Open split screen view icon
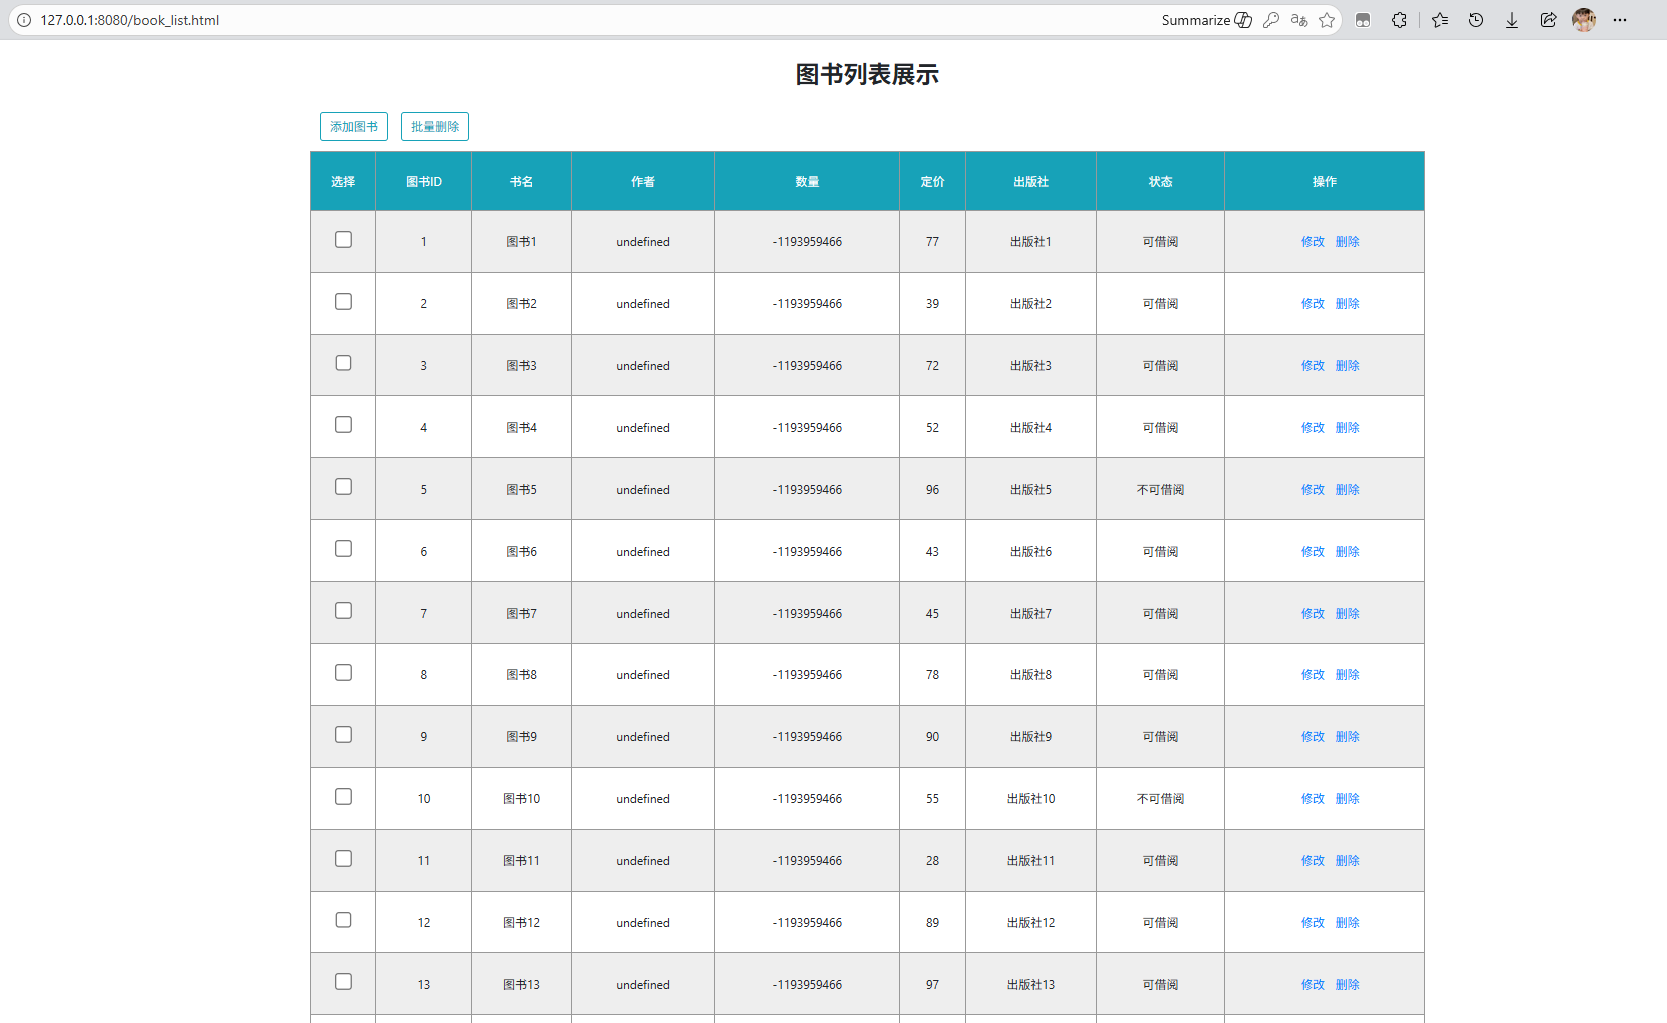This screenshot has width=1667, height=1023. pyautogui.click(x=1363, y=20)
